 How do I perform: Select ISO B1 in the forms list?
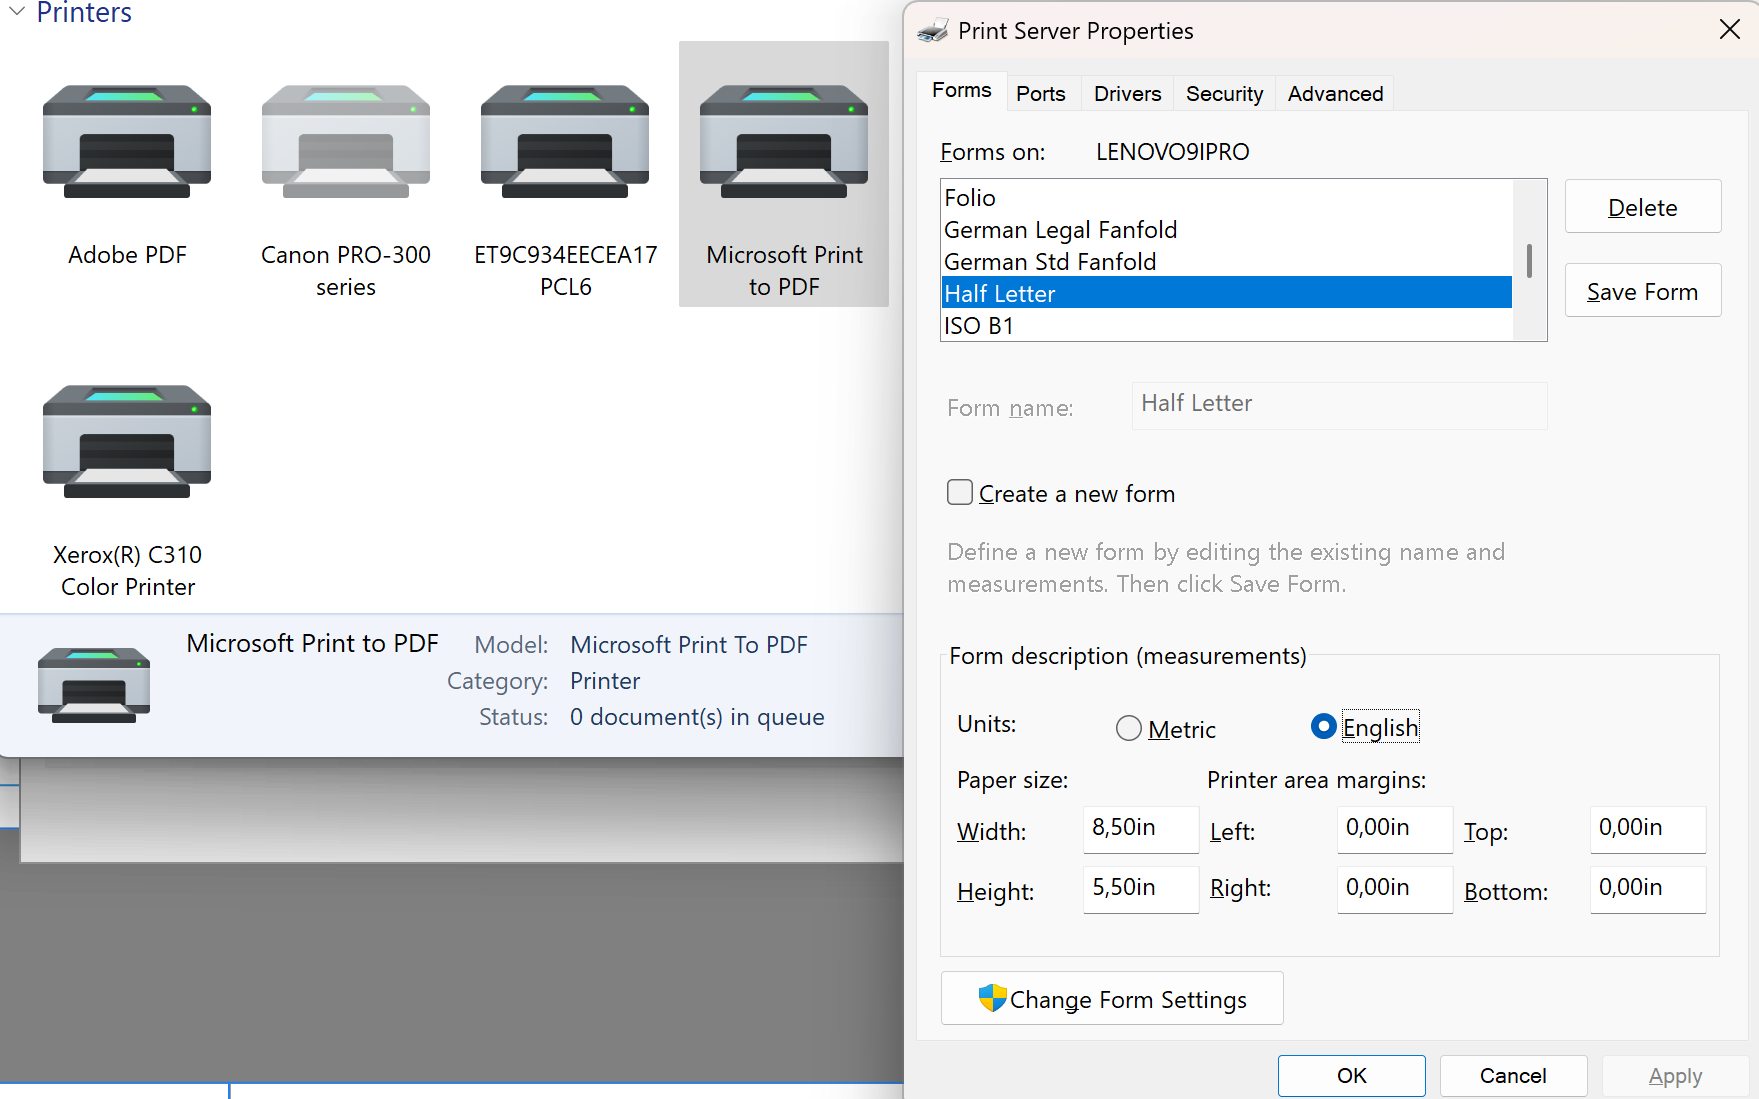pos(1227,325)
